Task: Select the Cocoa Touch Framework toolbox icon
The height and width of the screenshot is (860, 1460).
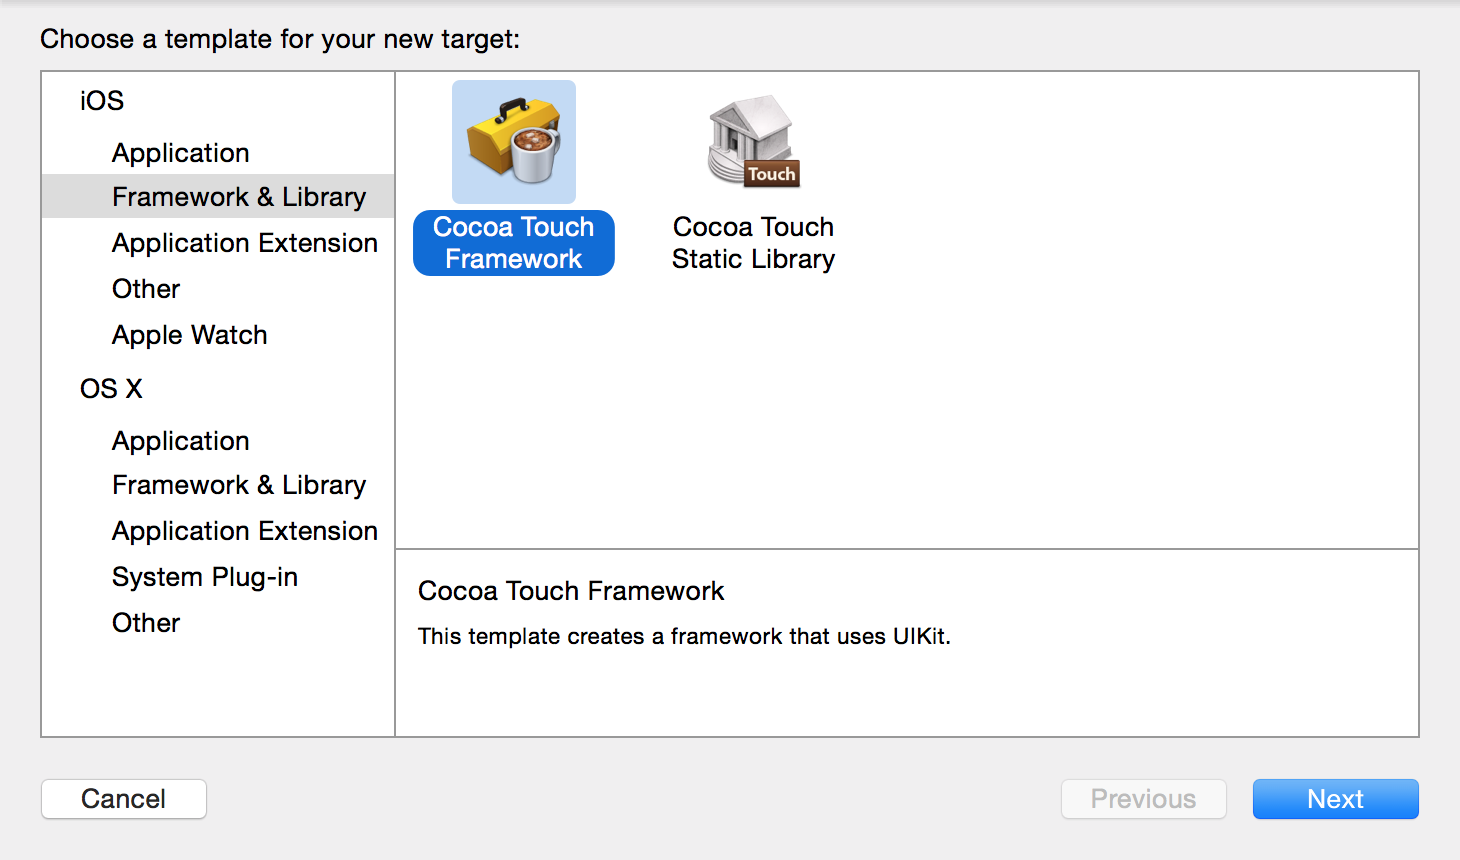Action: [x=514, y=142]
